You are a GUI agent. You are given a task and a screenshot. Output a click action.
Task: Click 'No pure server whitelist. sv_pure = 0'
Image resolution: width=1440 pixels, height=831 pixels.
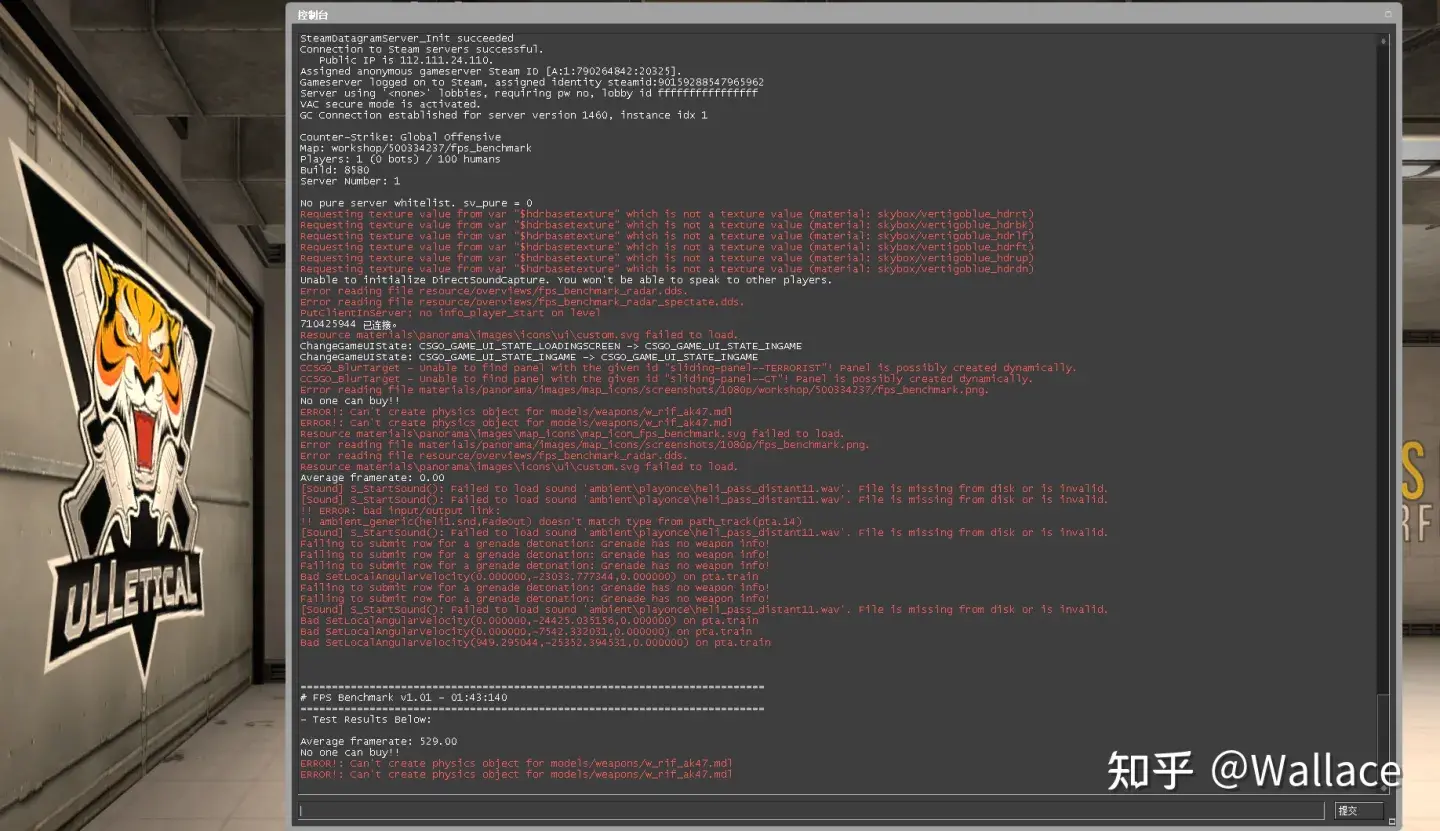[x=416, y=203]
